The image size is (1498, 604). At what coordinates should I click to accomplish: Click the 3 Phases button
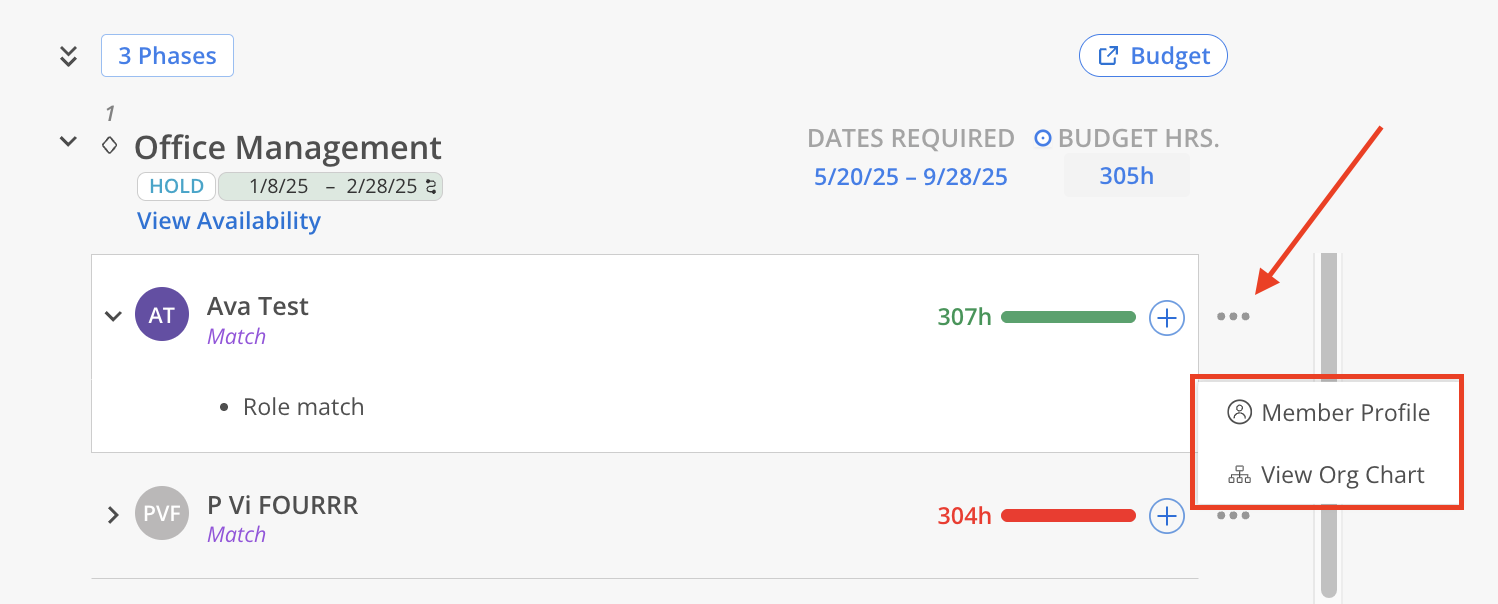167,56
